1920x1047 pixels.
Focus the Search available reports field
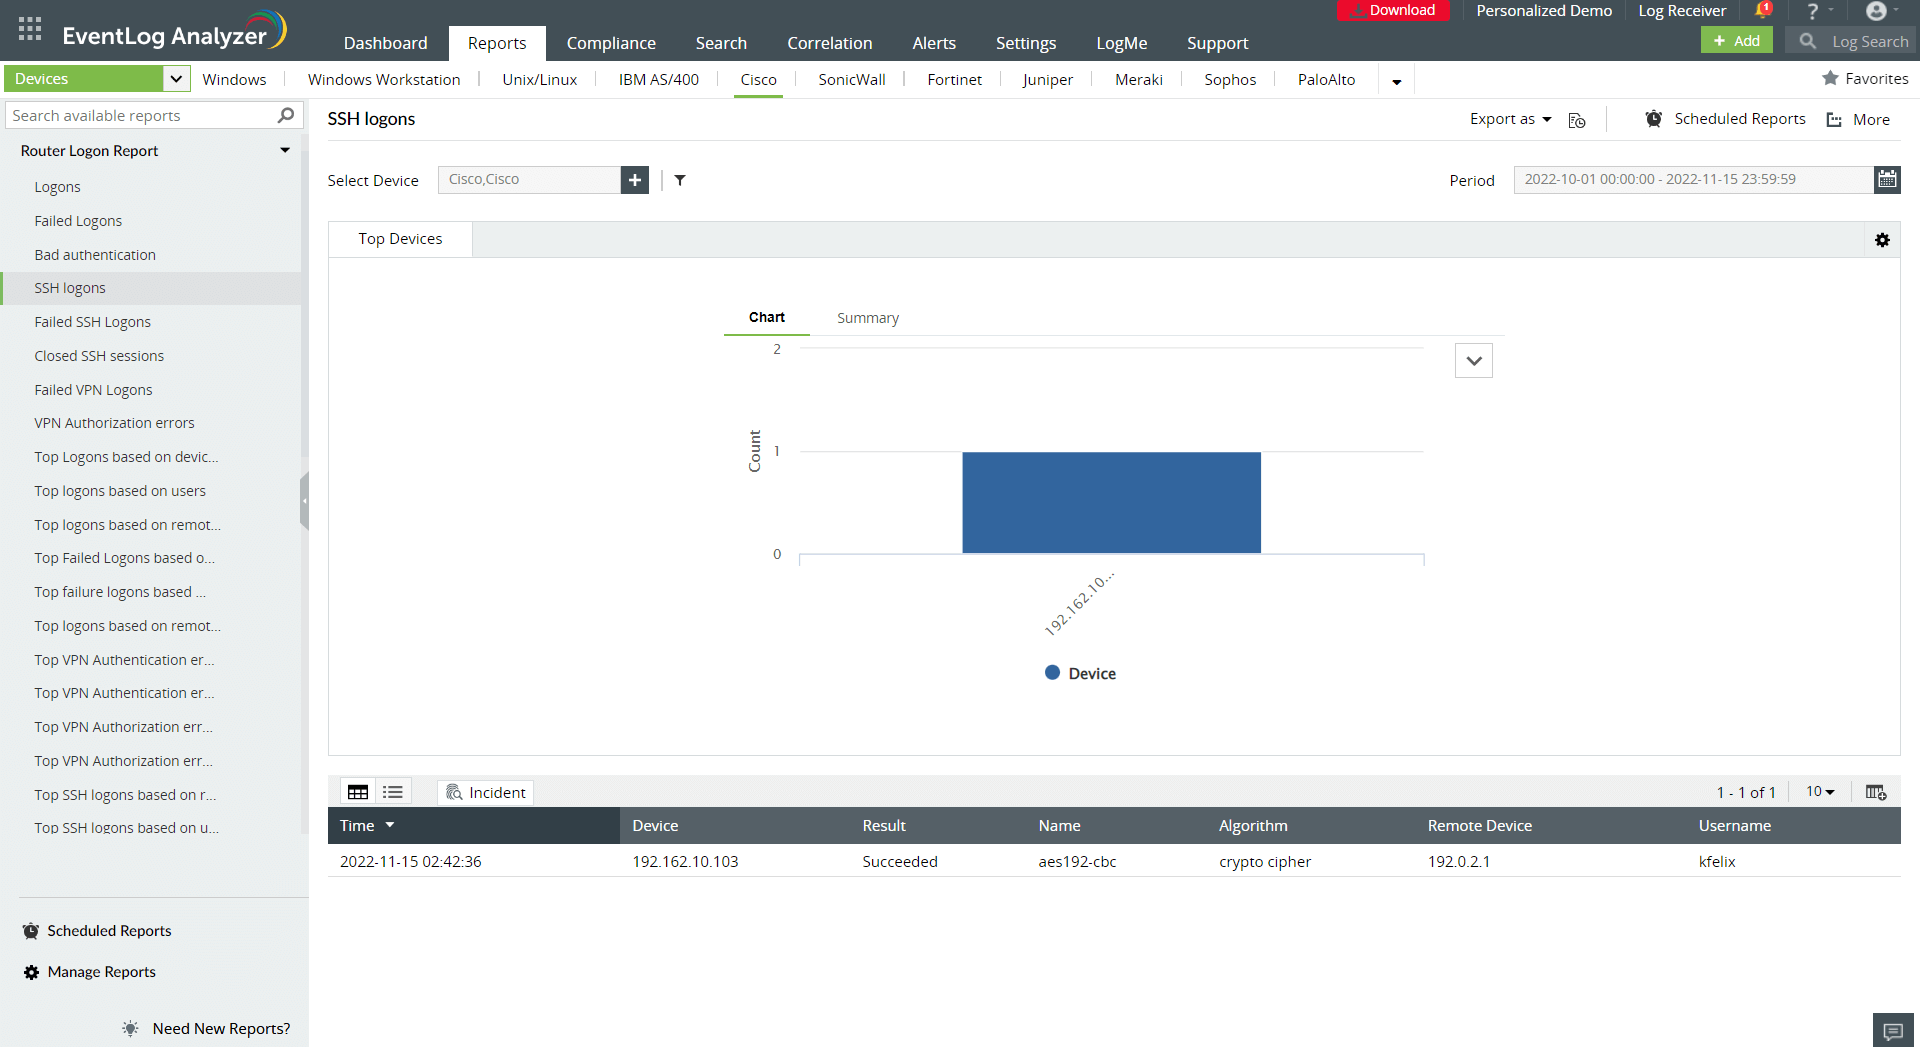coord(153,116)
